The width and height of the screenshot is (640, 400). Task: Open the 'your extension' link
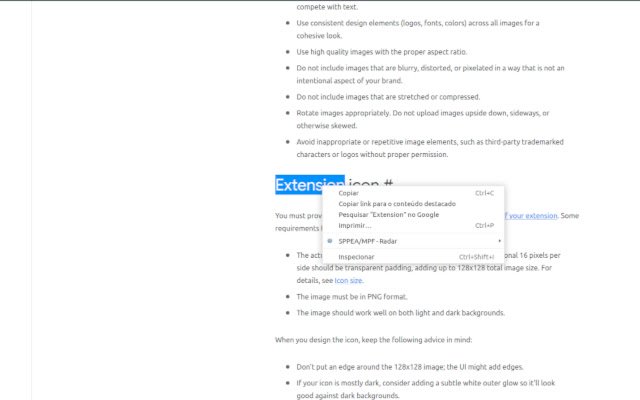coord(531,216)
